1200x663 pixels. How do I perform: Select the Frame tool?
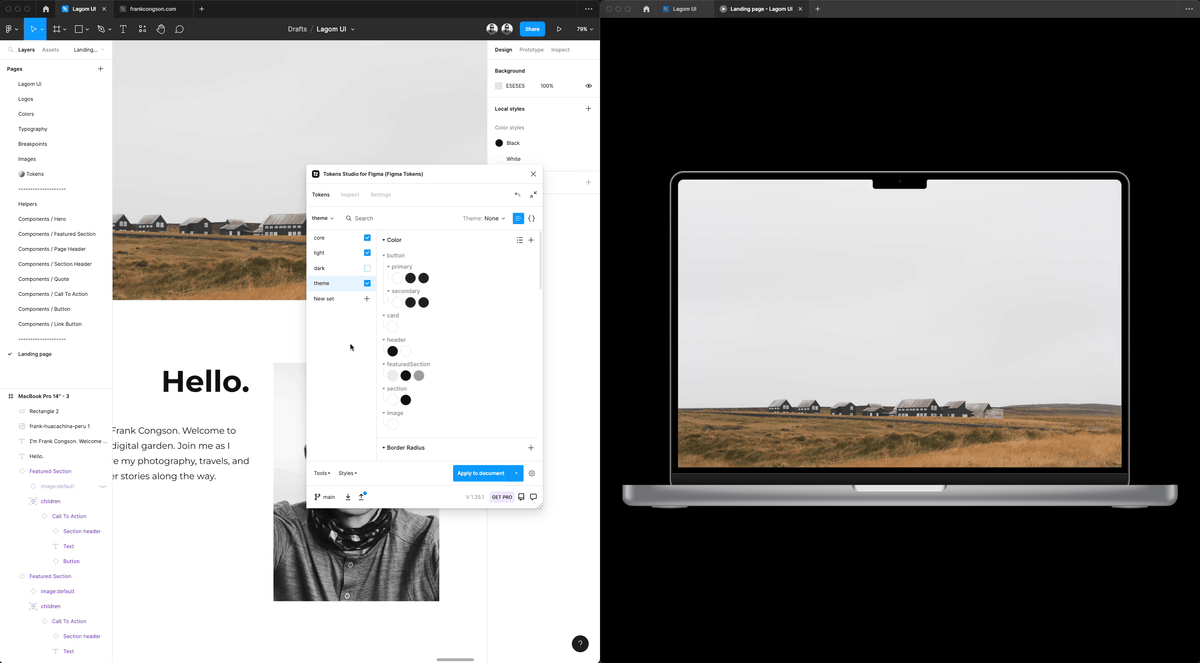point(56,29)
